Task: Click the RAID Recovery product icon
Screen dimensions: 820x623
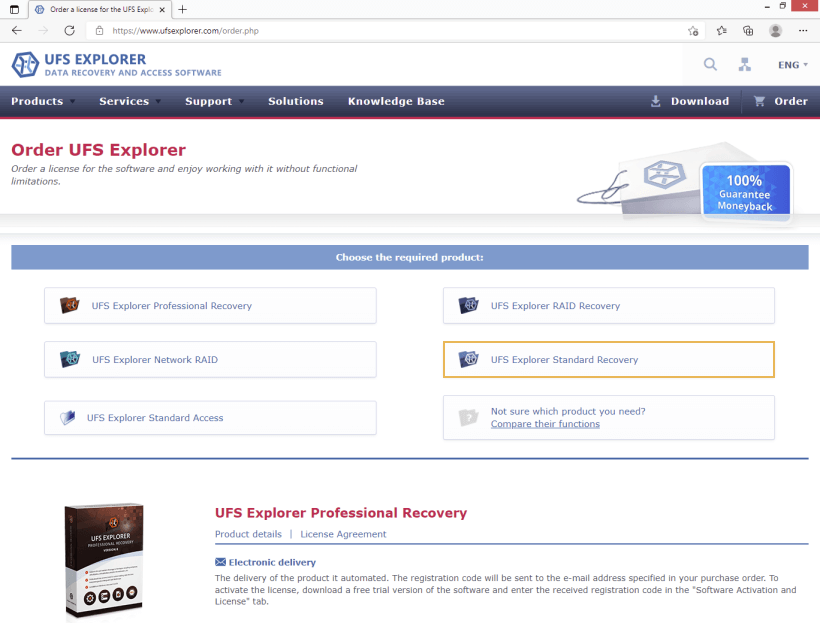Action: (468, 304)
